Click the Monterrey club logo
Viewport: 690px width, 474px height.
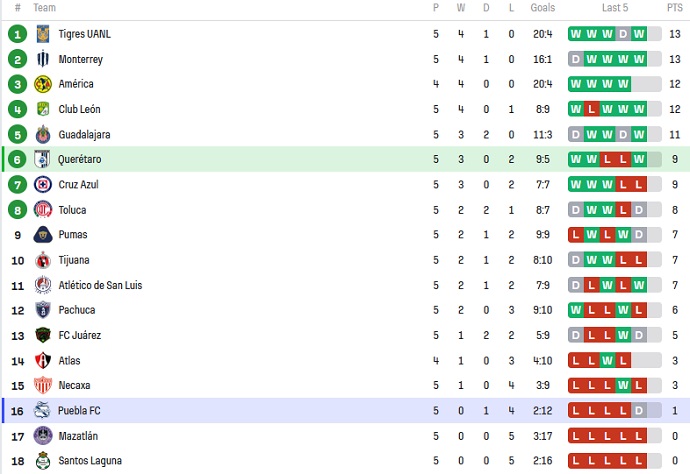42,59
